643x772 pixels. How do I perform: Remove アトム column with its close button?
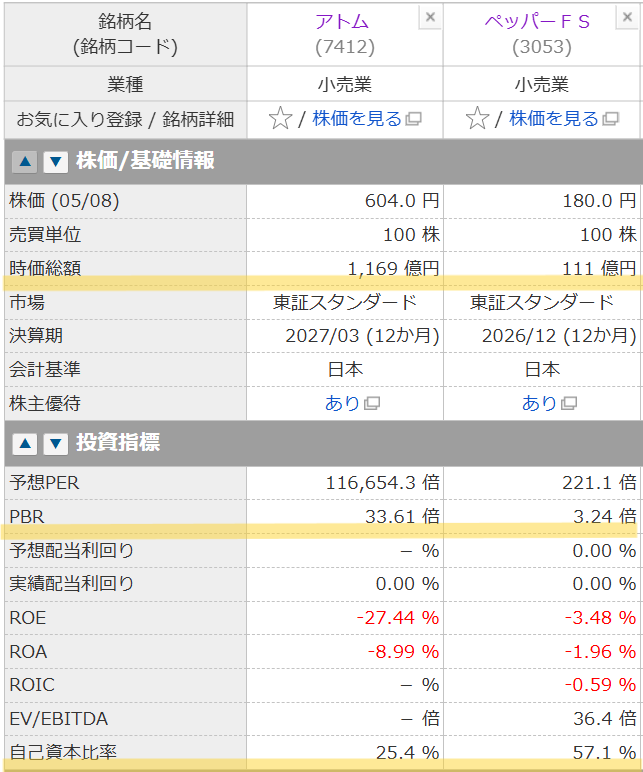pyautogui.click(x=430, y=17)
